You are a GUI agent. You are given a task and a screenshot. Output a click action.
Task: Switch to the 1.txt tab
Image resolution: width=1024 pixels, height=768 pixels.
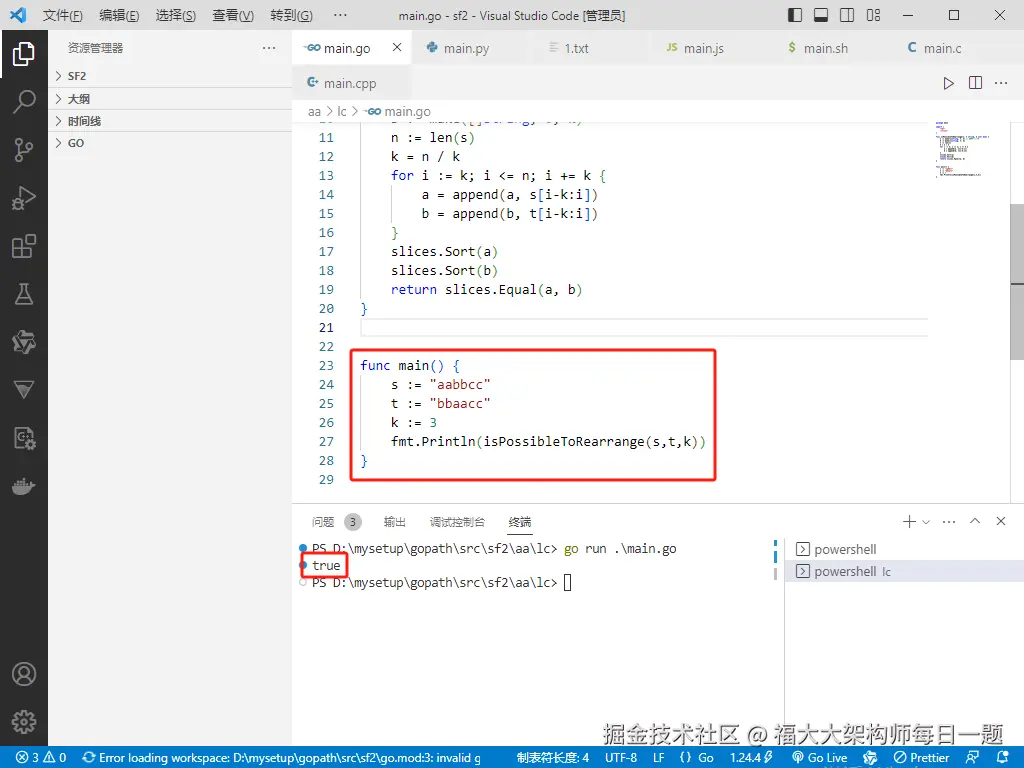577,48
